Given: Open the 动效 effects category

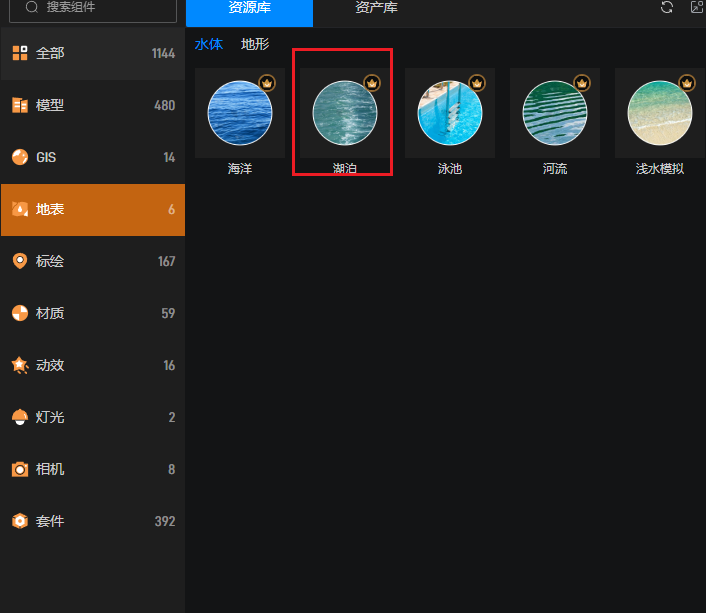Looking at the screenshot, I should [92, 365].
